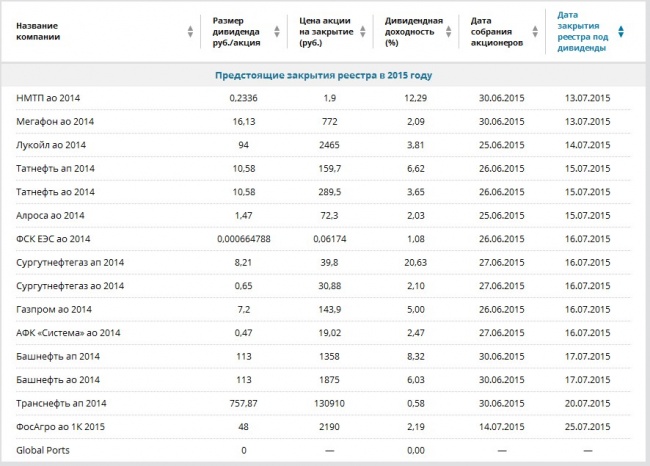
Task: Select the Газпром ао 2014 row
Action: tap(323, 309)
